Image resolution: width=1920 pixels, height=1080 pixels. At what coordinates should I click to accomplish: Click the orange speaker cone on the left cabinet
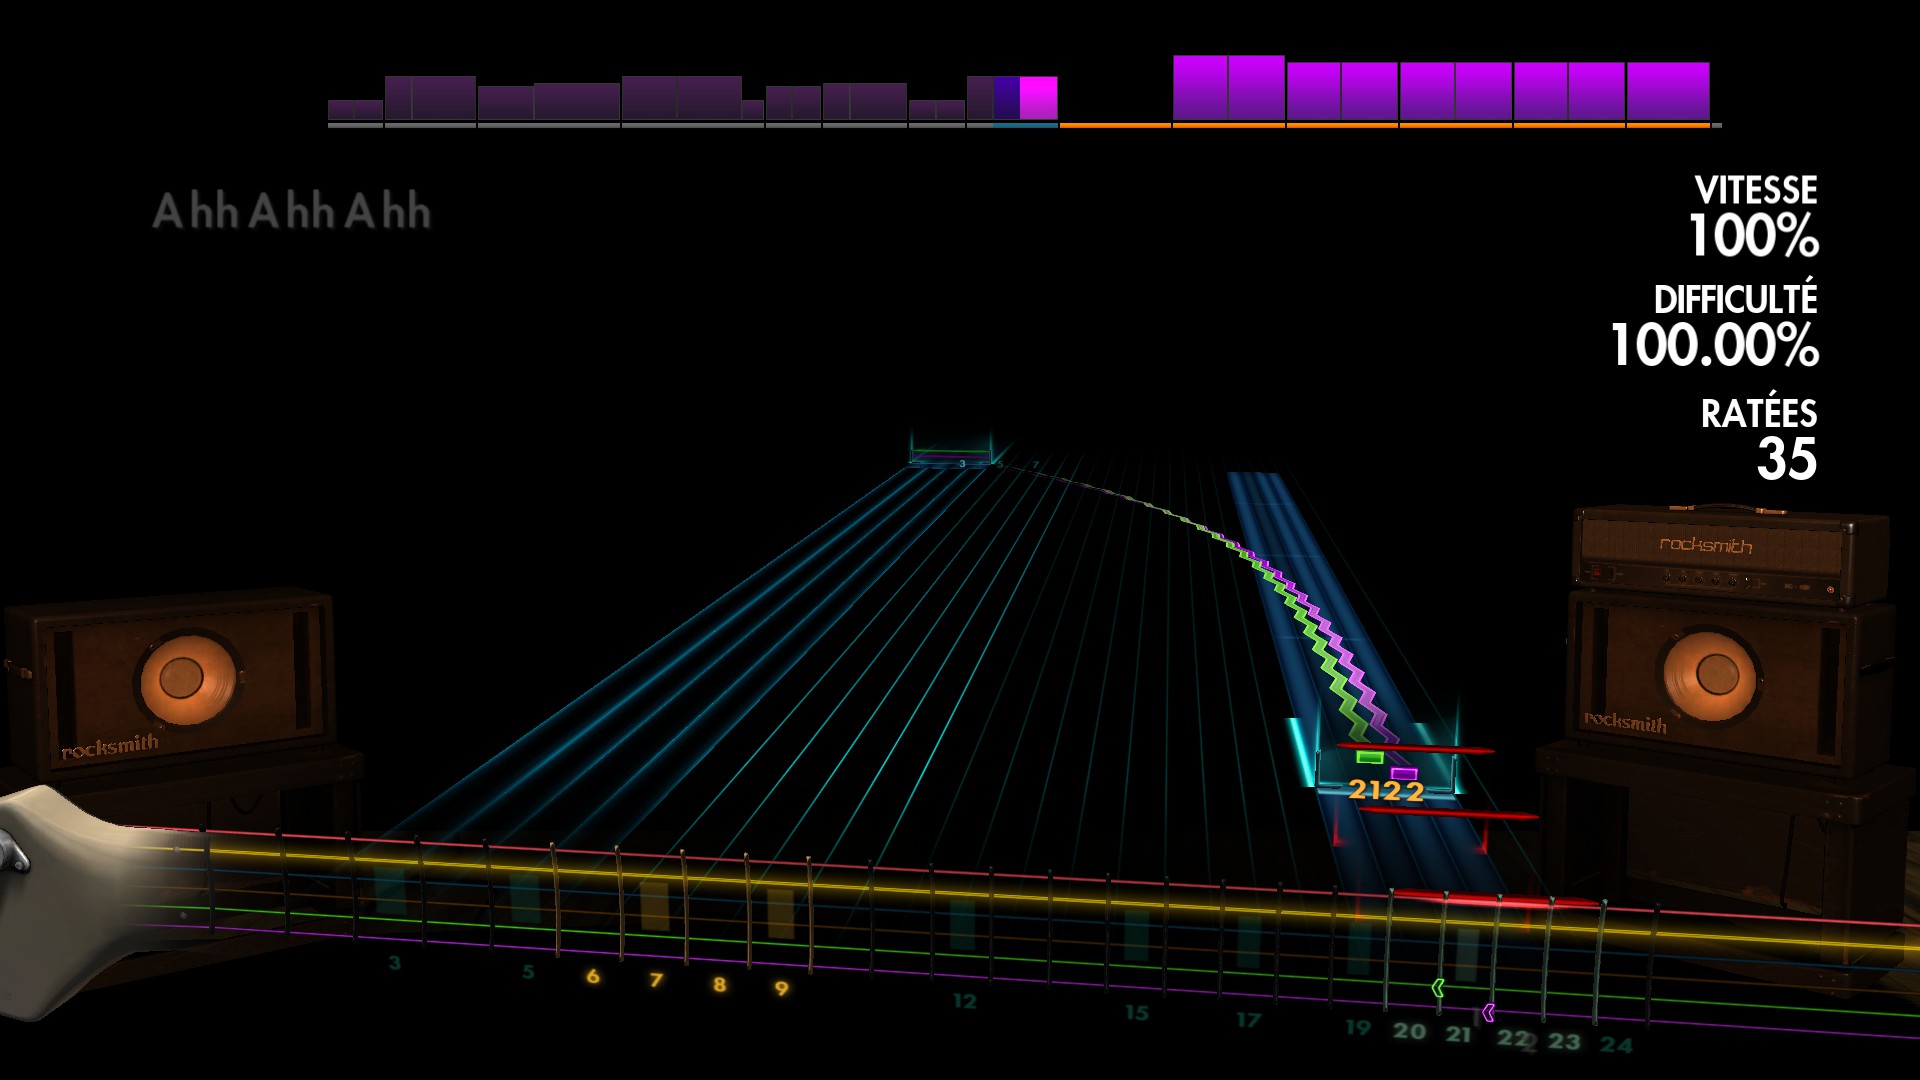click(x=185, y=679)
